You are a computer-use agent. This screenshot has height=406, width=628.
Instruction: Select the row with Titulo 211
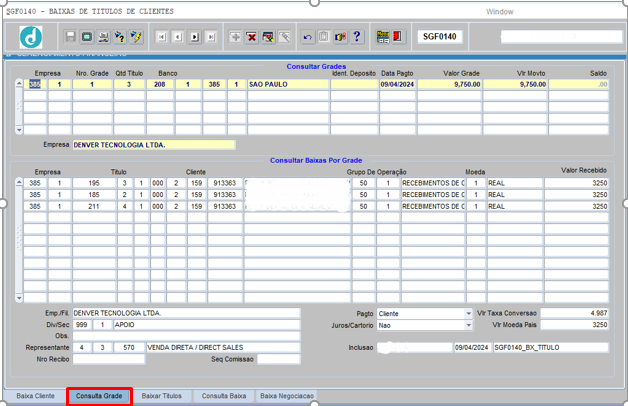point(92,206)
